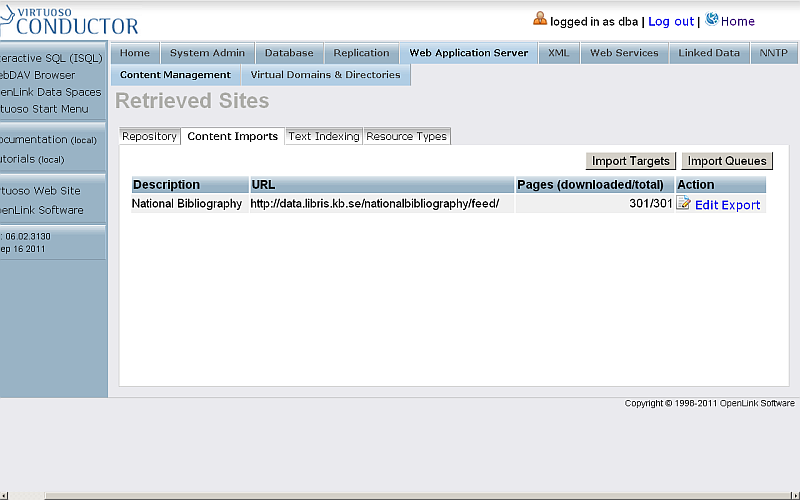Viewport: 800px width, 500px height.
Task: Open the Import Targets page
Action: tap(630, 161)
